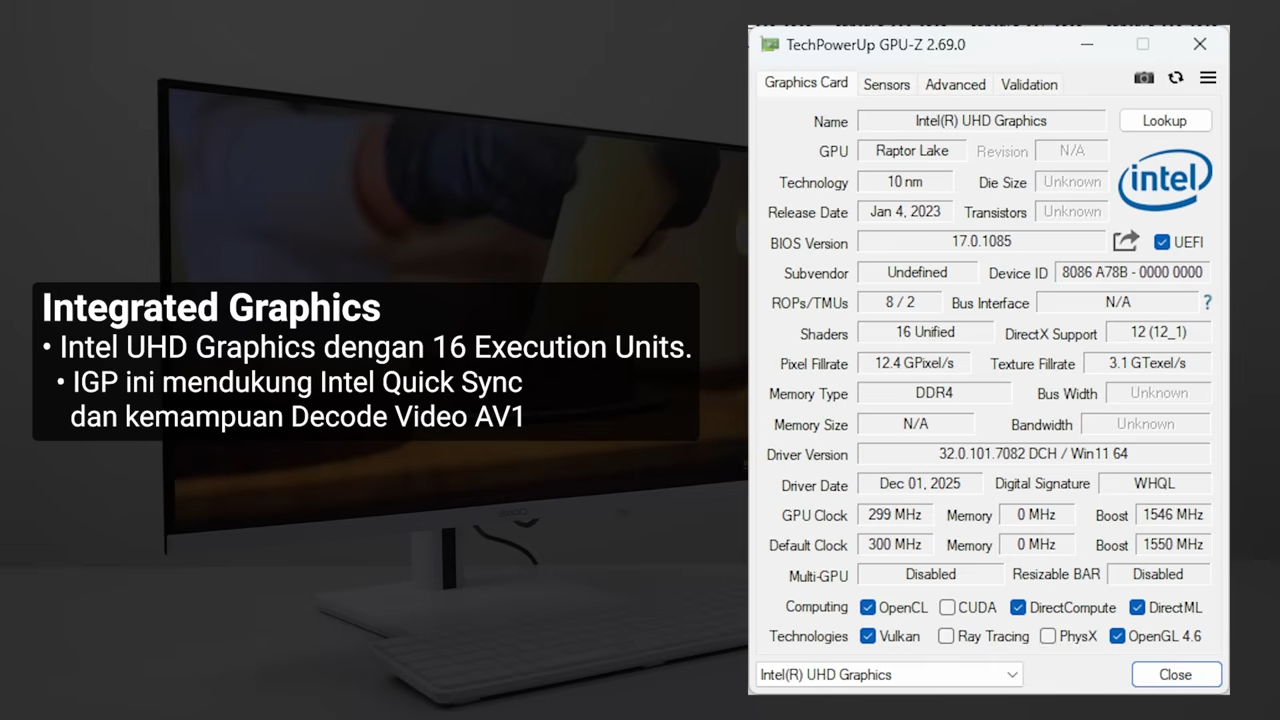The image size is (1280, 720).
Task: Click the GPU Clock value 299 MHz
Action: point(894,515)
